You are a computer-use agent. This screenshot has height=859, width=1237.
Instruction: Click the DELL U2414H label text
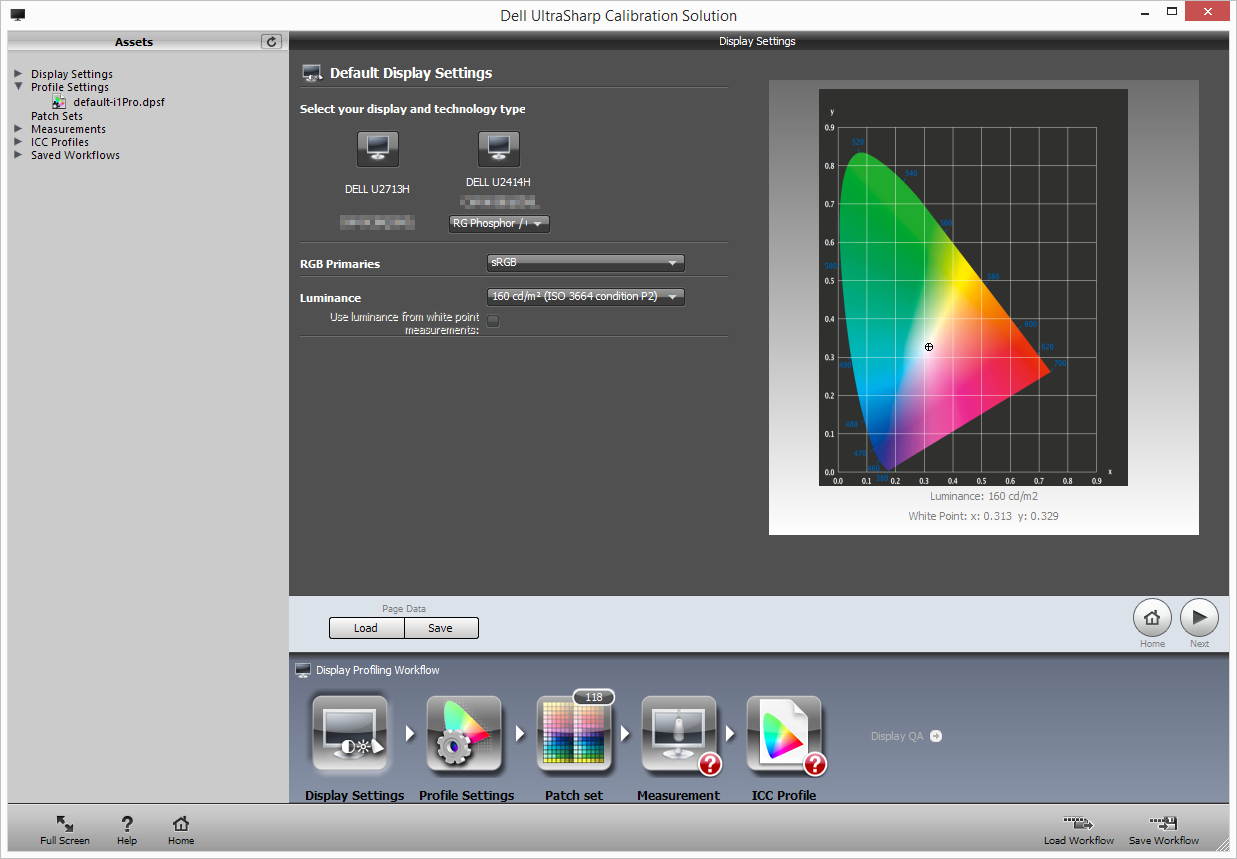pos(498,182)
